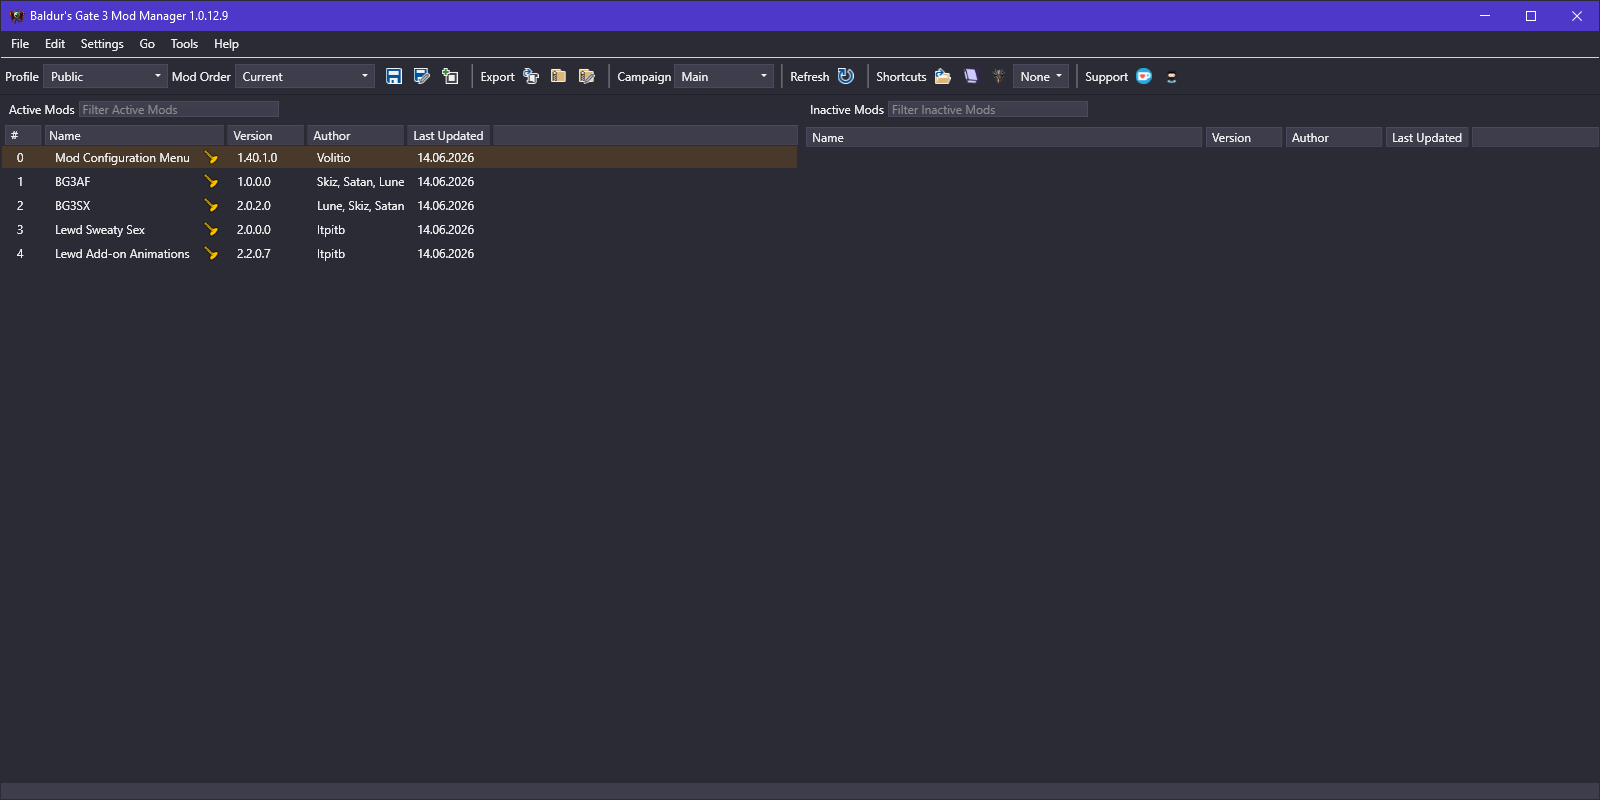Select the BG3SX mod name
This screenshot has width=1600, height=800.
click(73, 206)
